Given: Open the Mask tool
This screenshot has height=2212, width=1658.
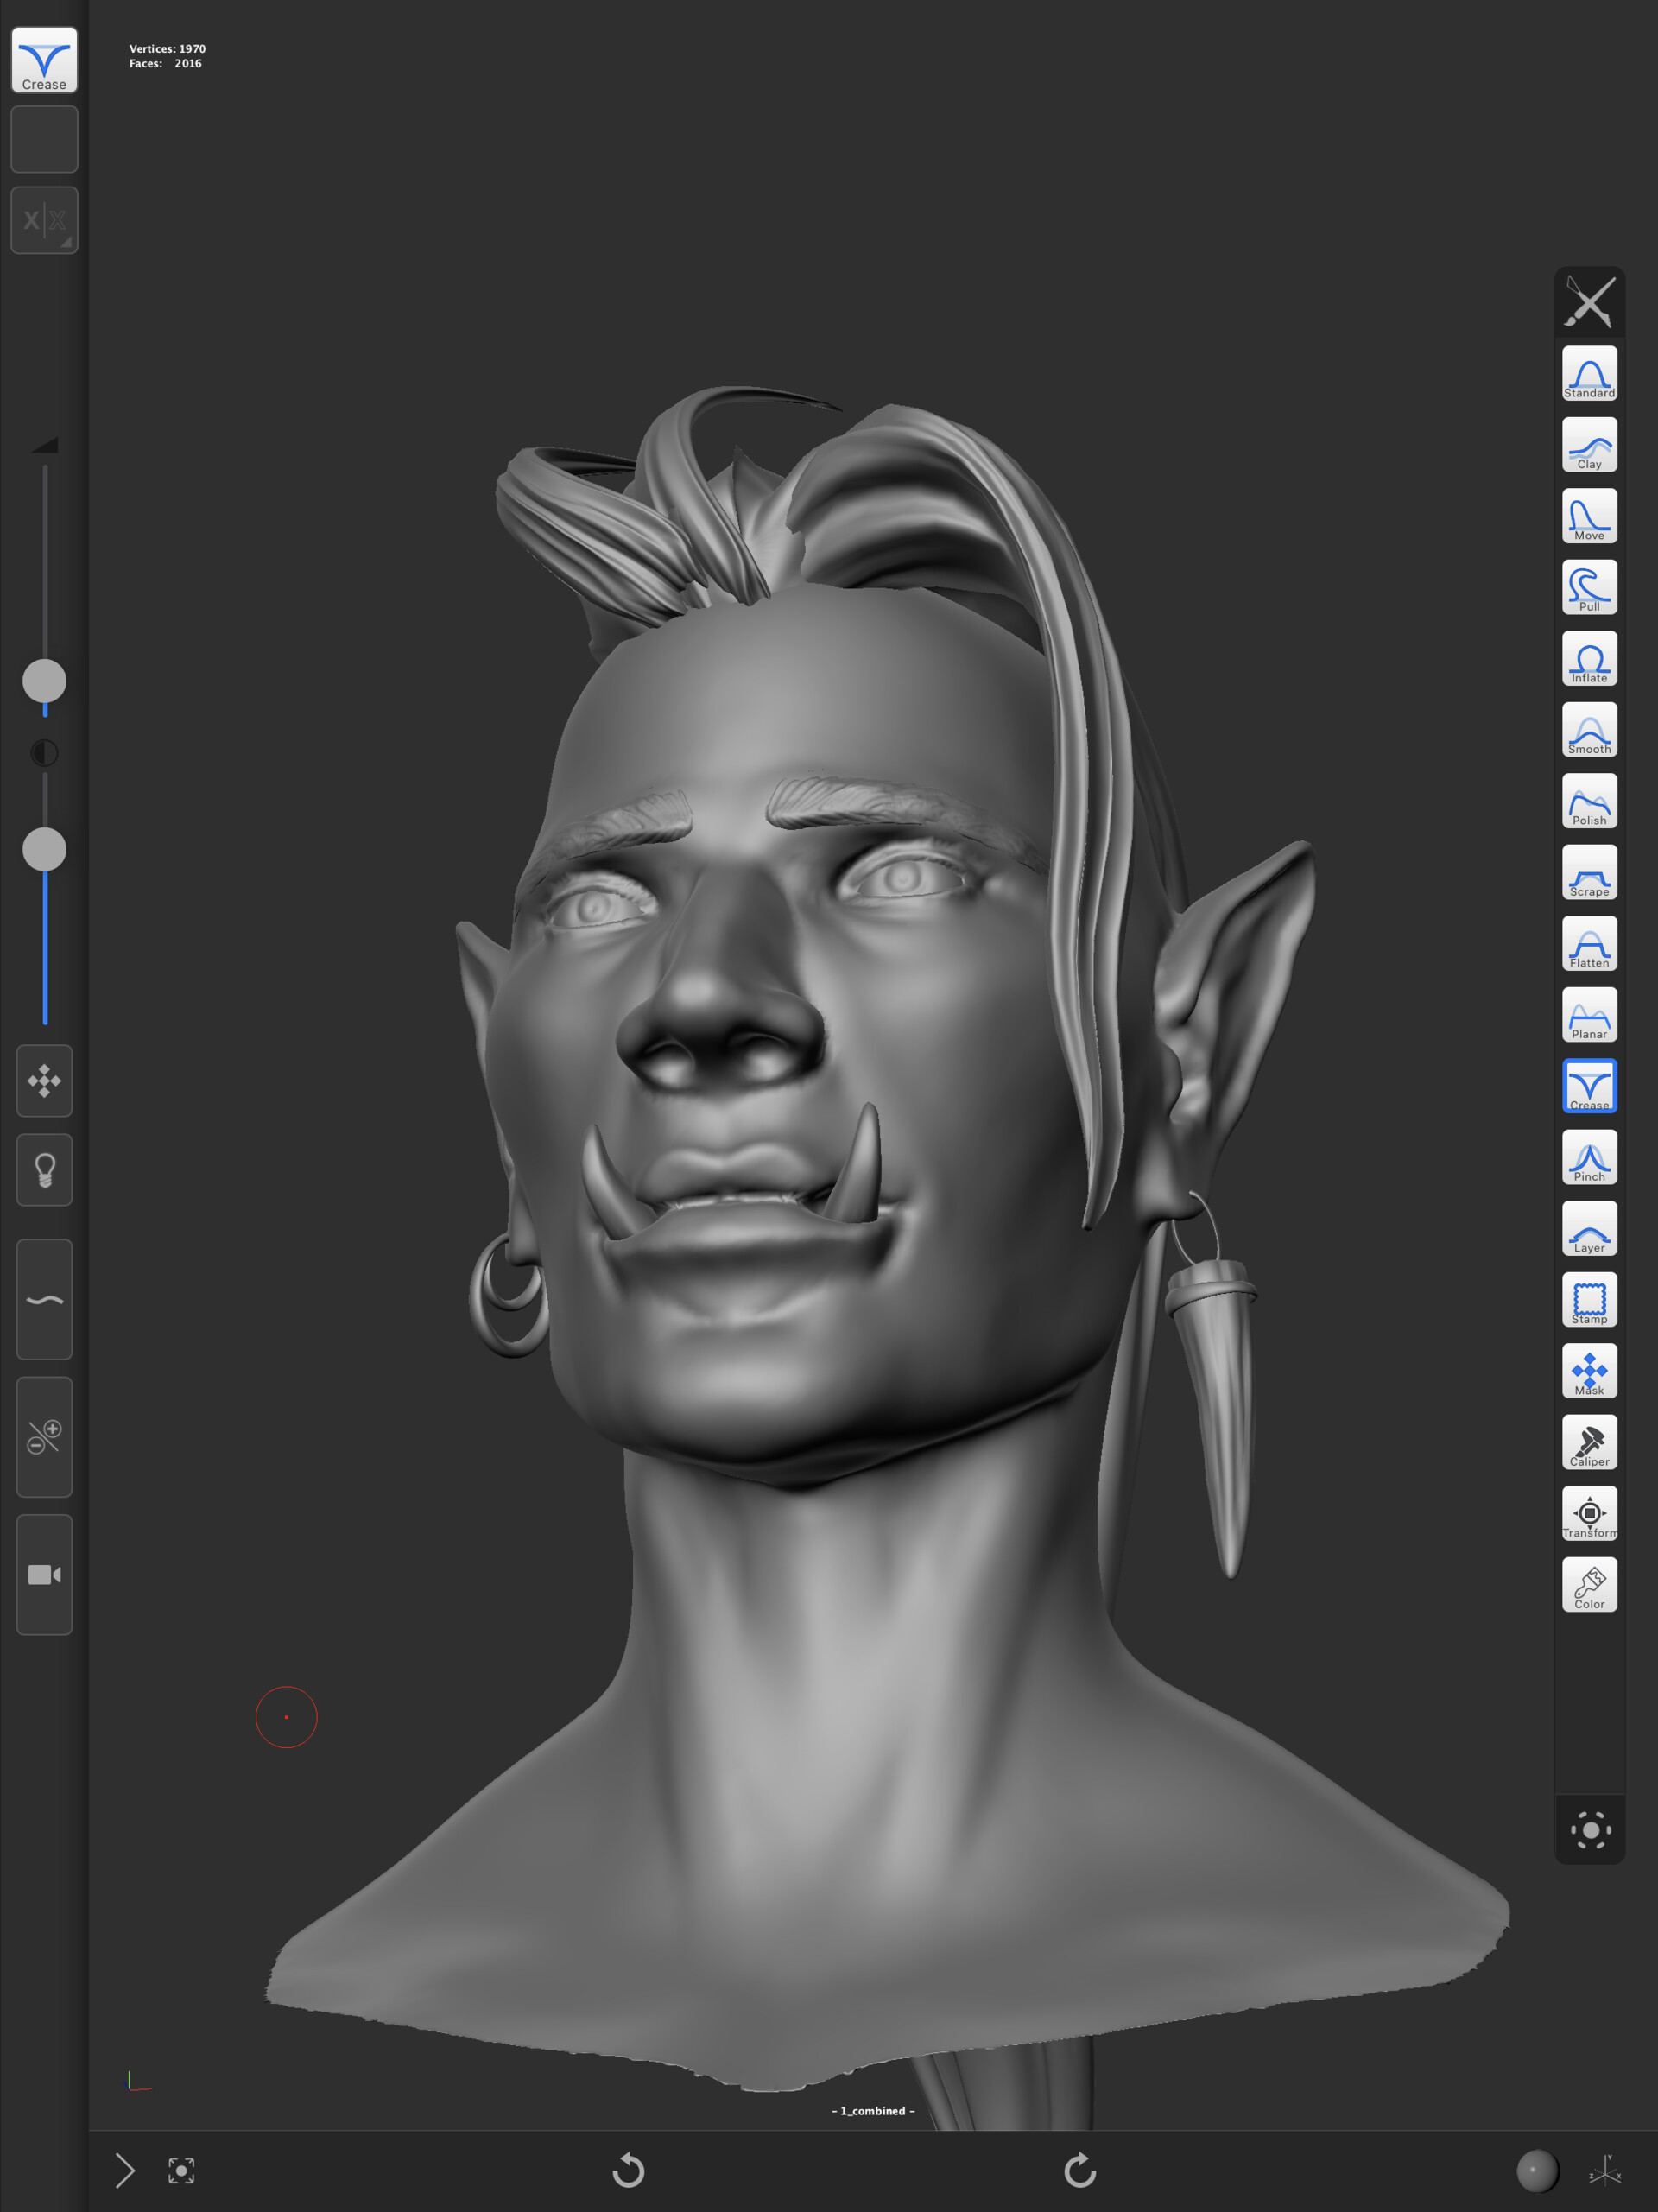Looking at the screenshot, I should 1589,1372.
